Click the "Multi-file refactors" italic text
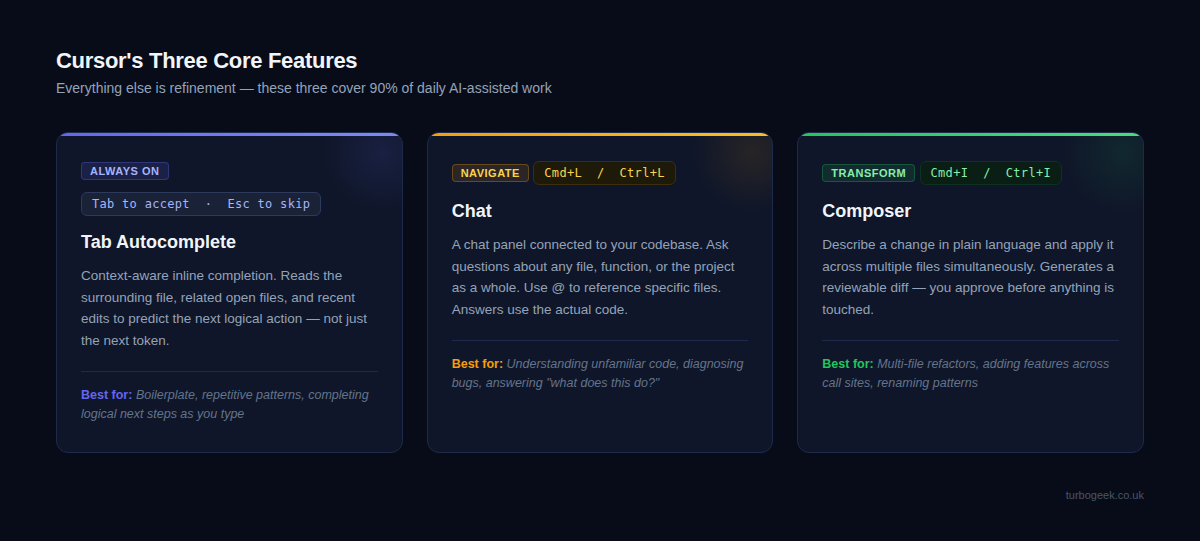 [940, 364]
